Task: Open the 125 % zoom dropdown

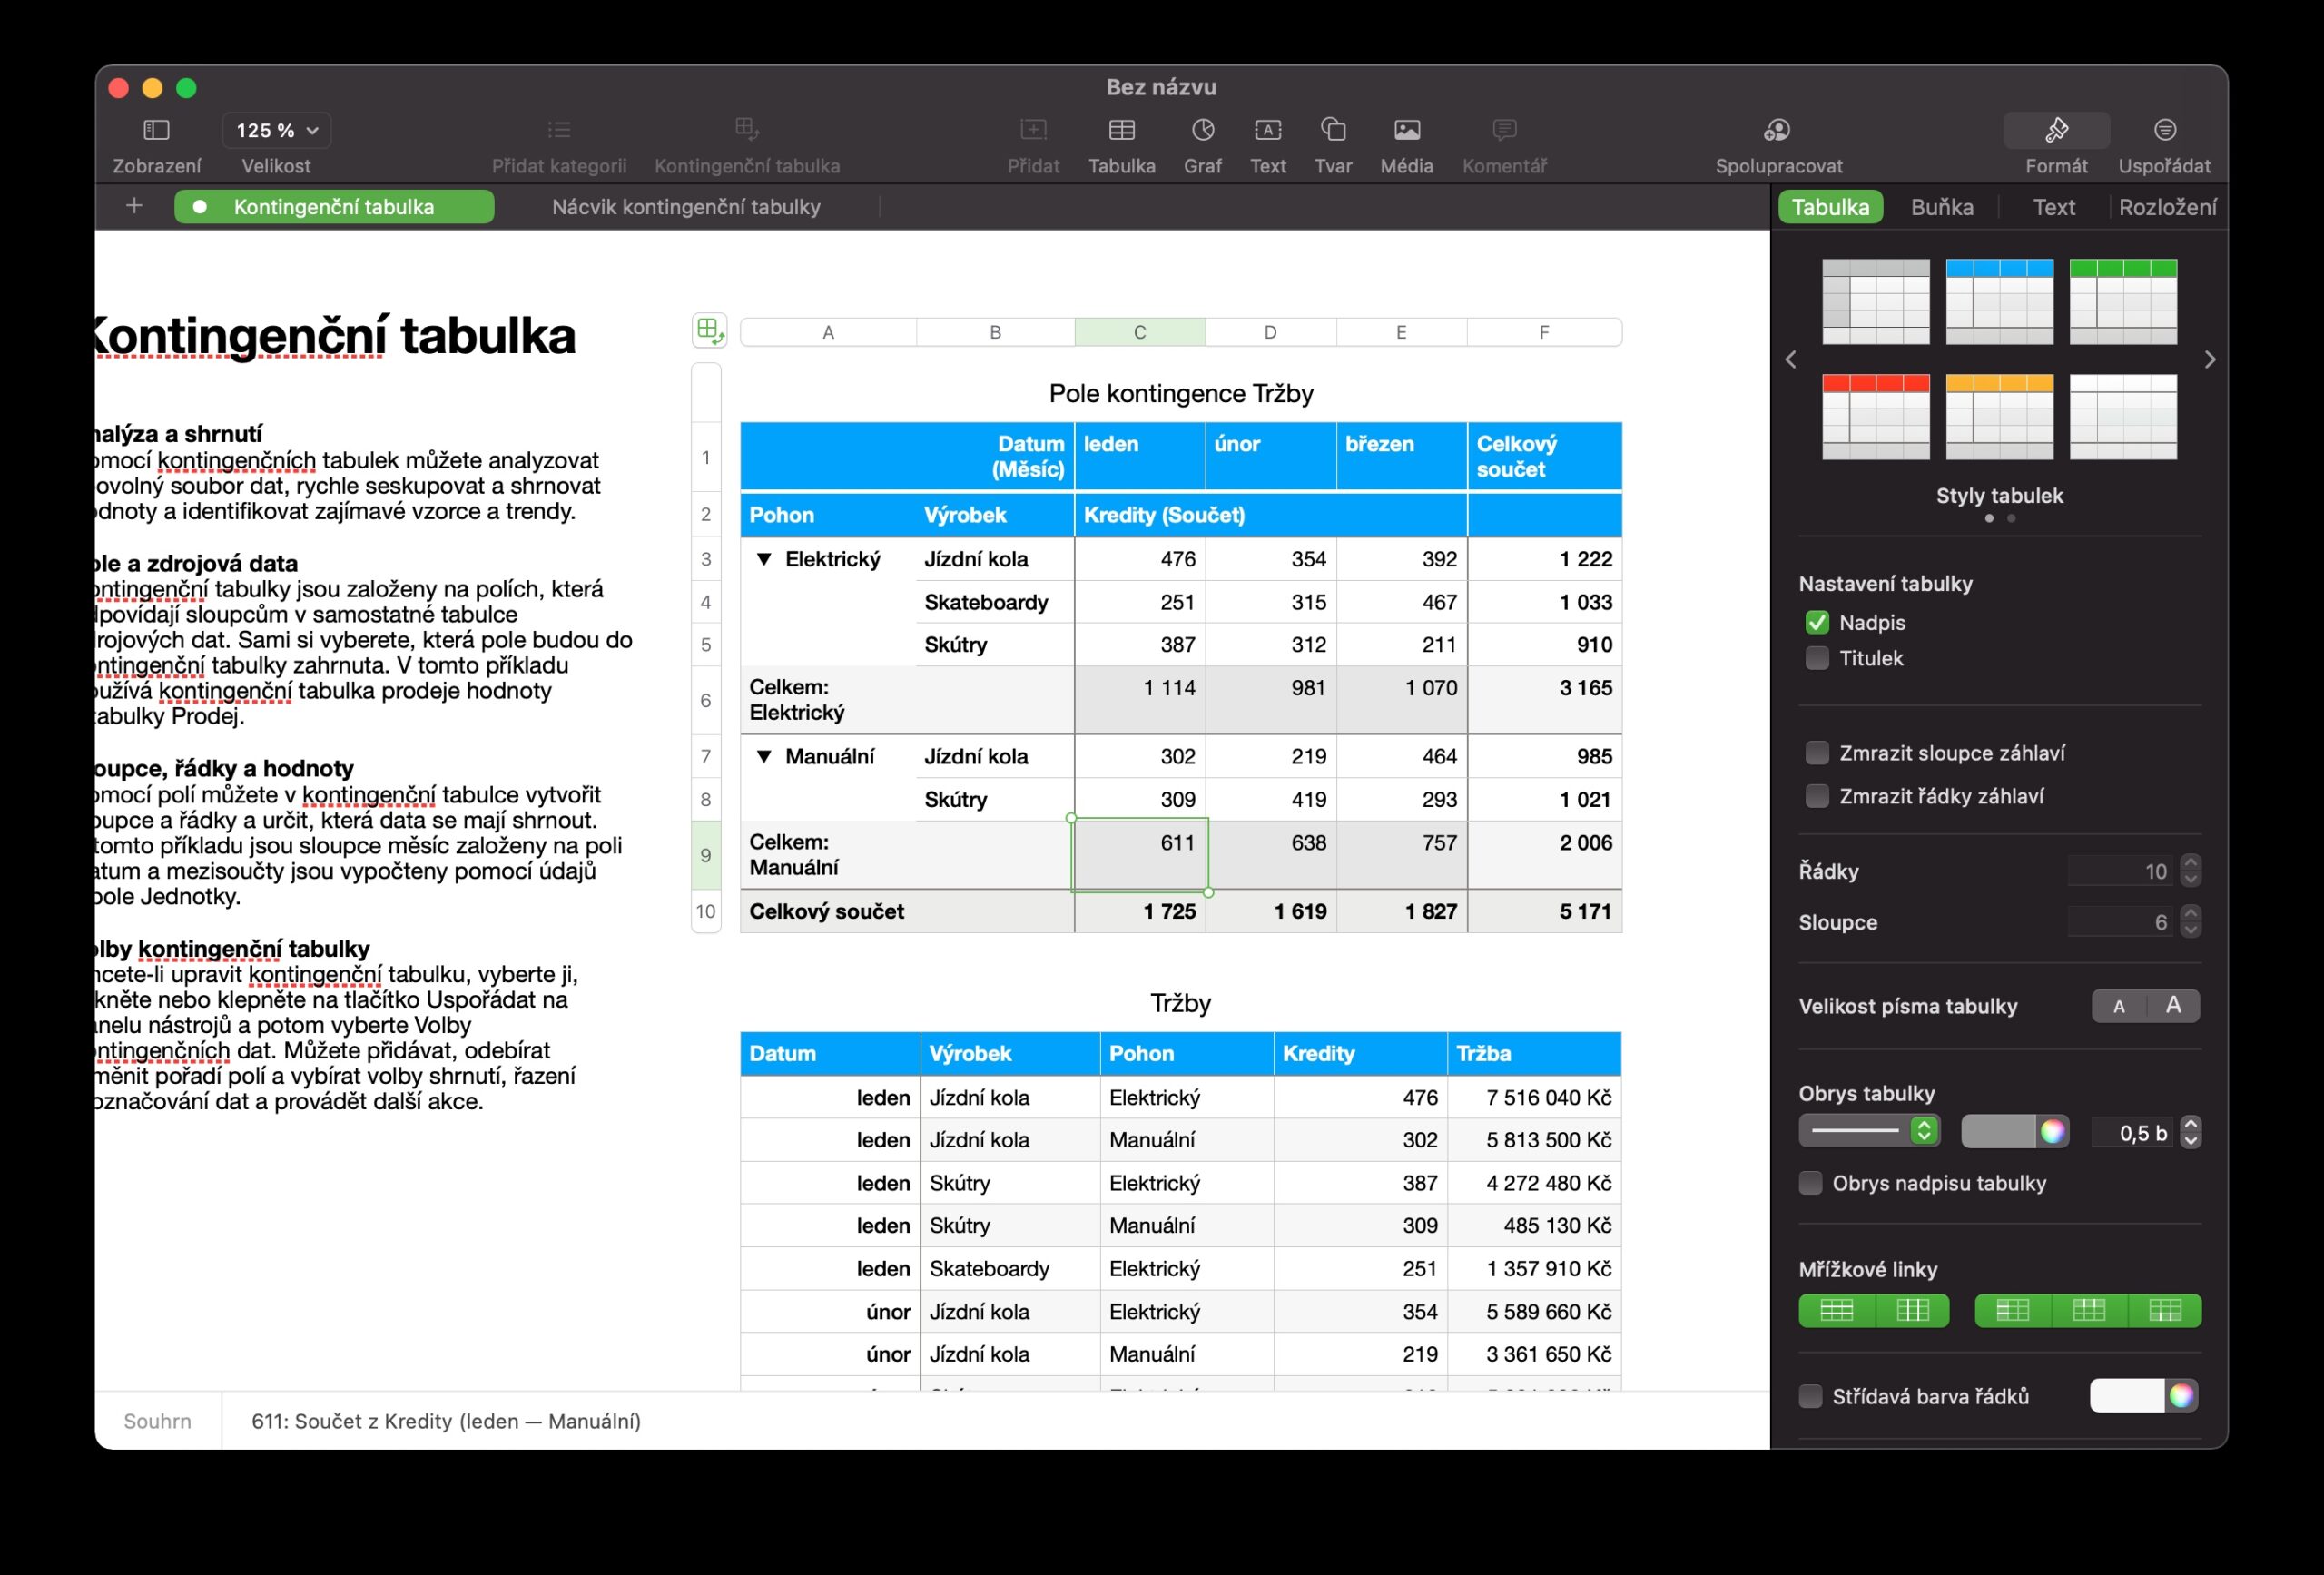Action: 277,130
